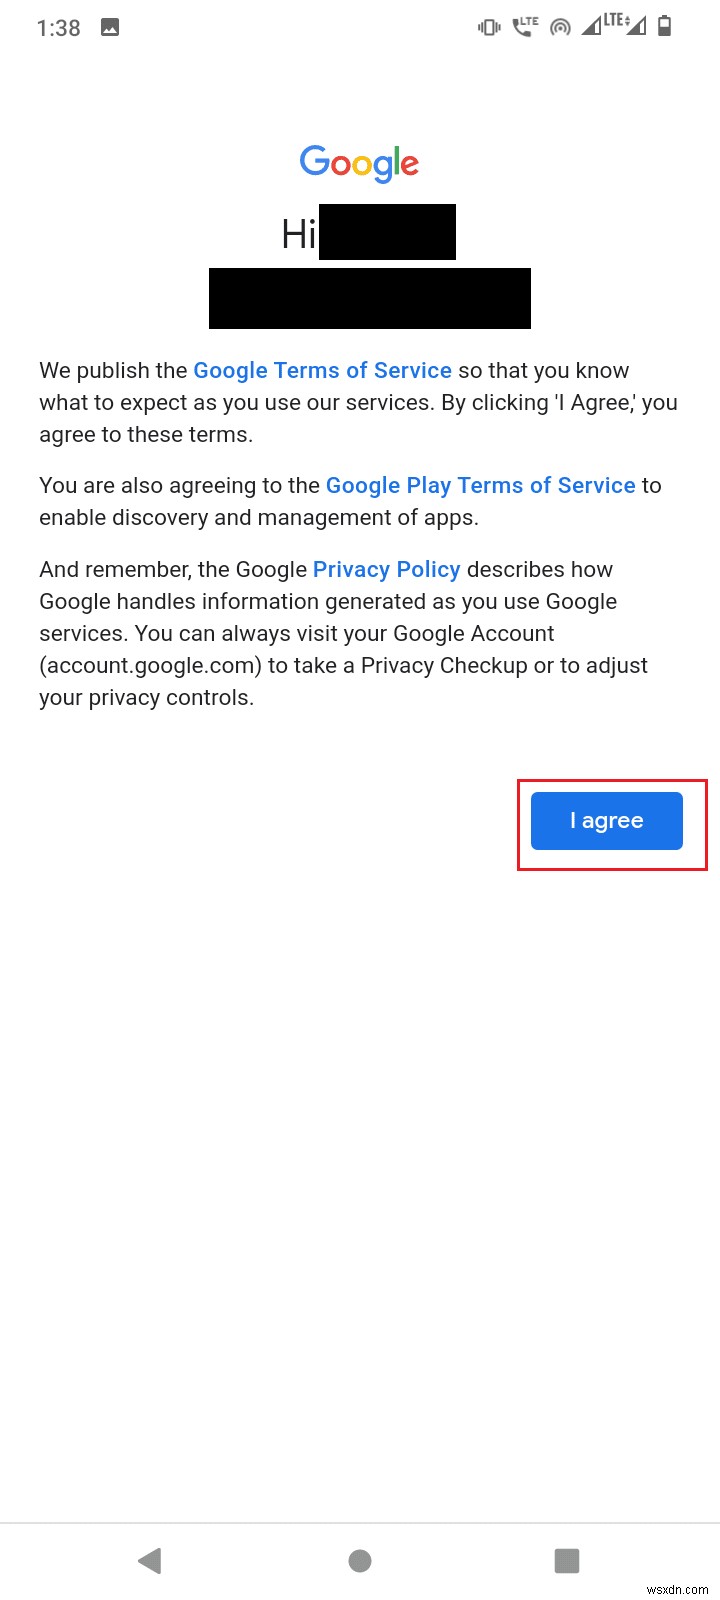Open recent apps with the square button

coord(567,1560)
